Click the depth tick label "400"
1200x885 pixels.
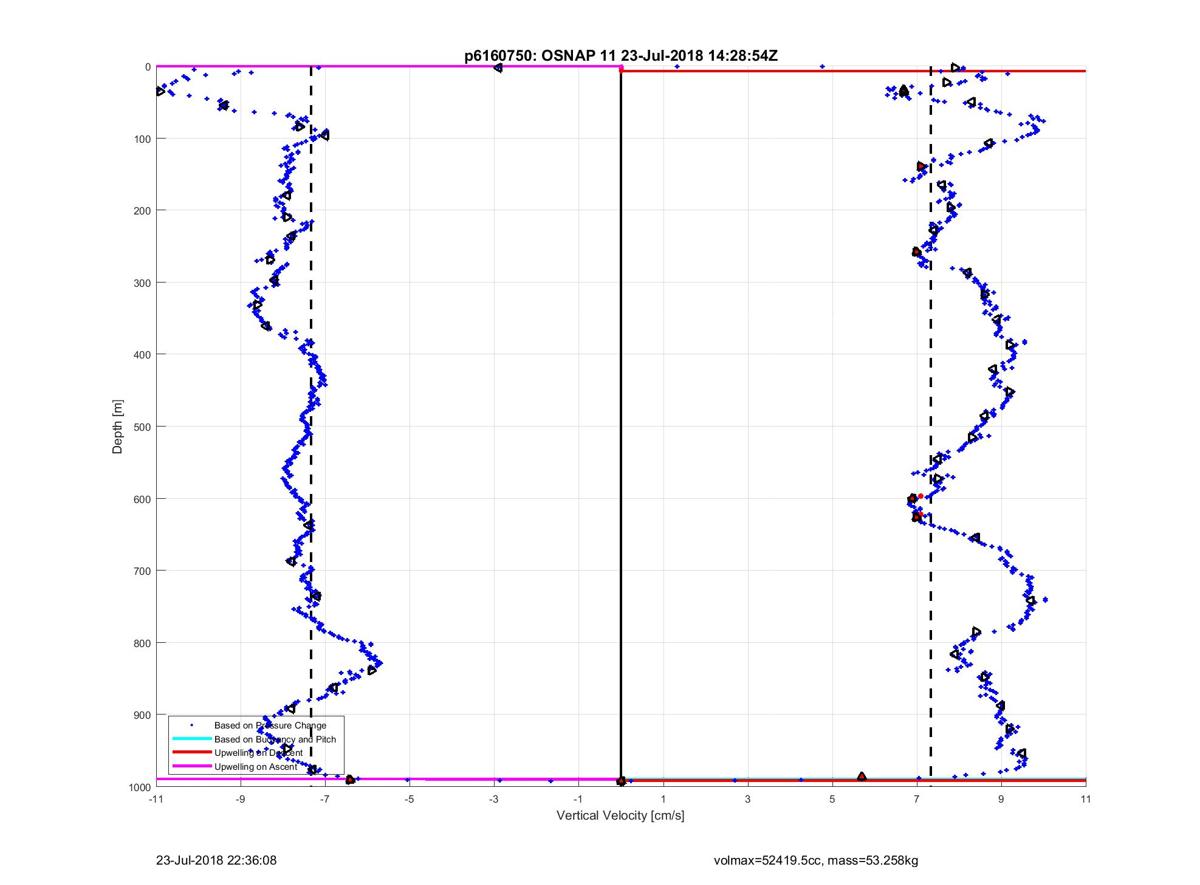point(142,355)
